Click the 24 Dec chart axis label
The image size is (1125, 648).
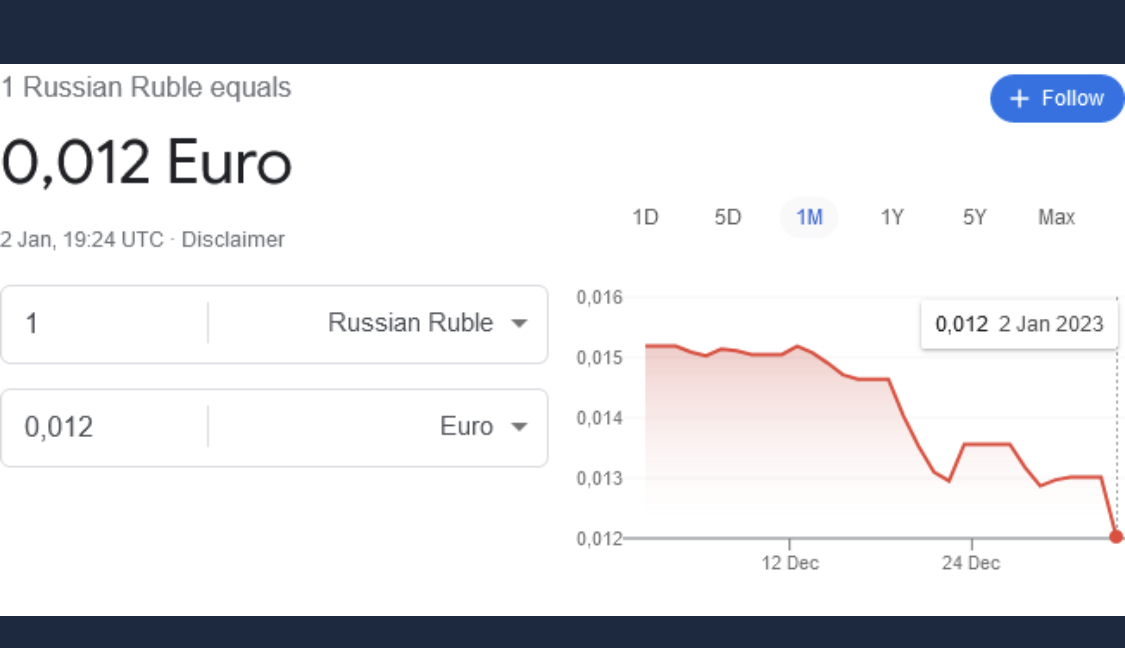pos(971,563)
